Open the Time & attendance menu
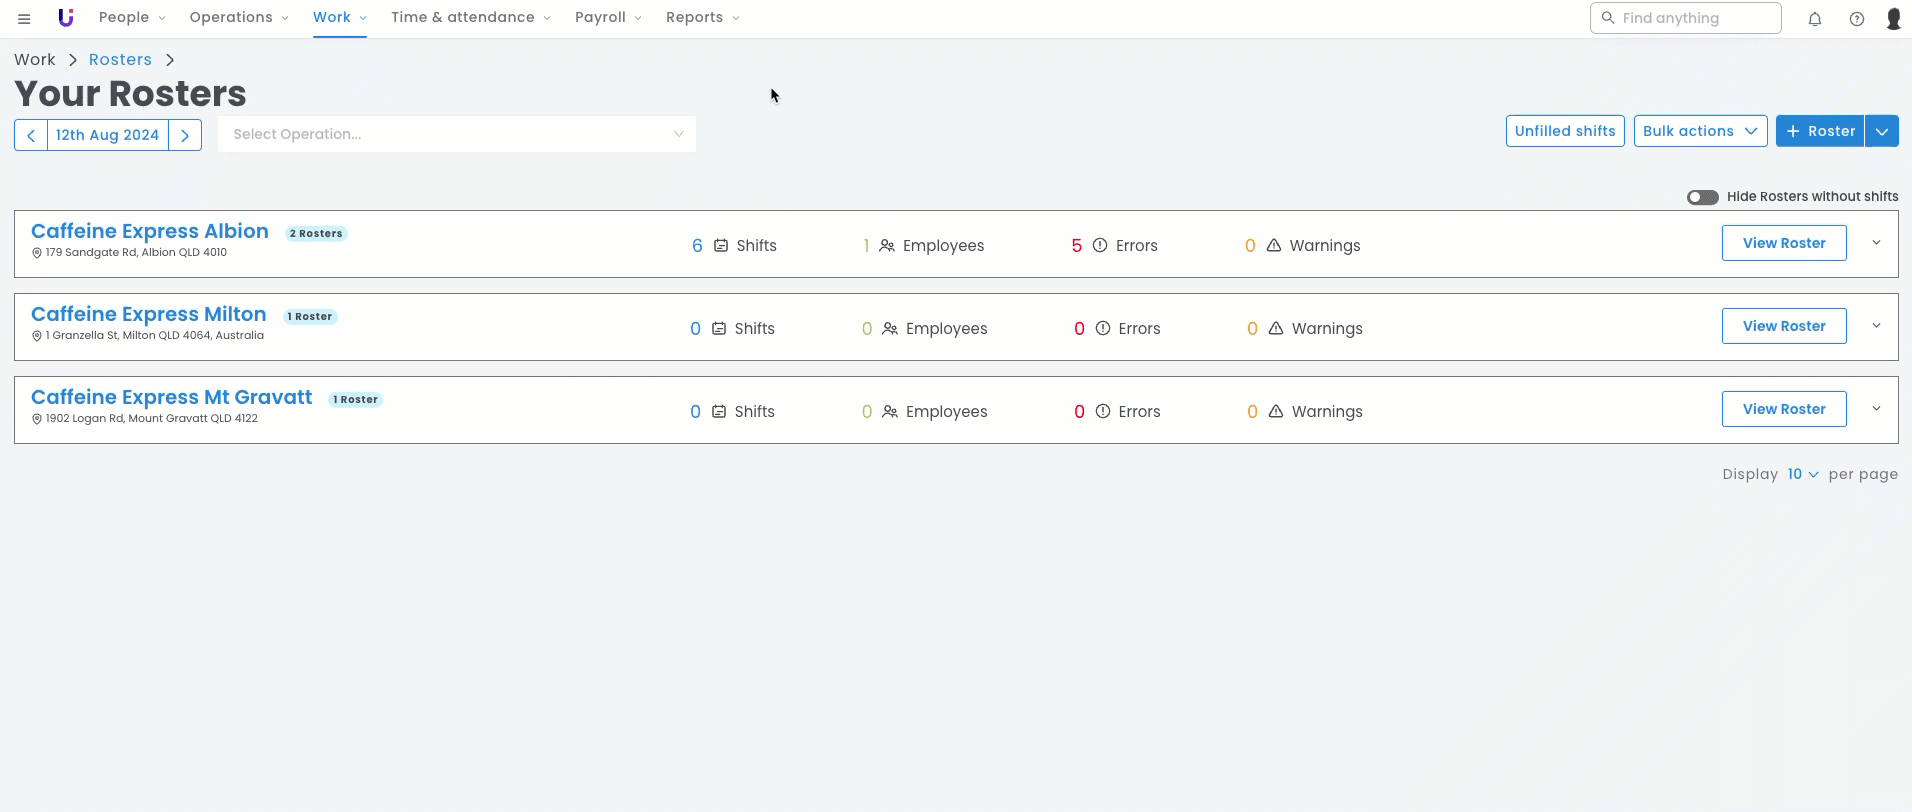This screenshot has width=1912, height=812. (470, 18)
